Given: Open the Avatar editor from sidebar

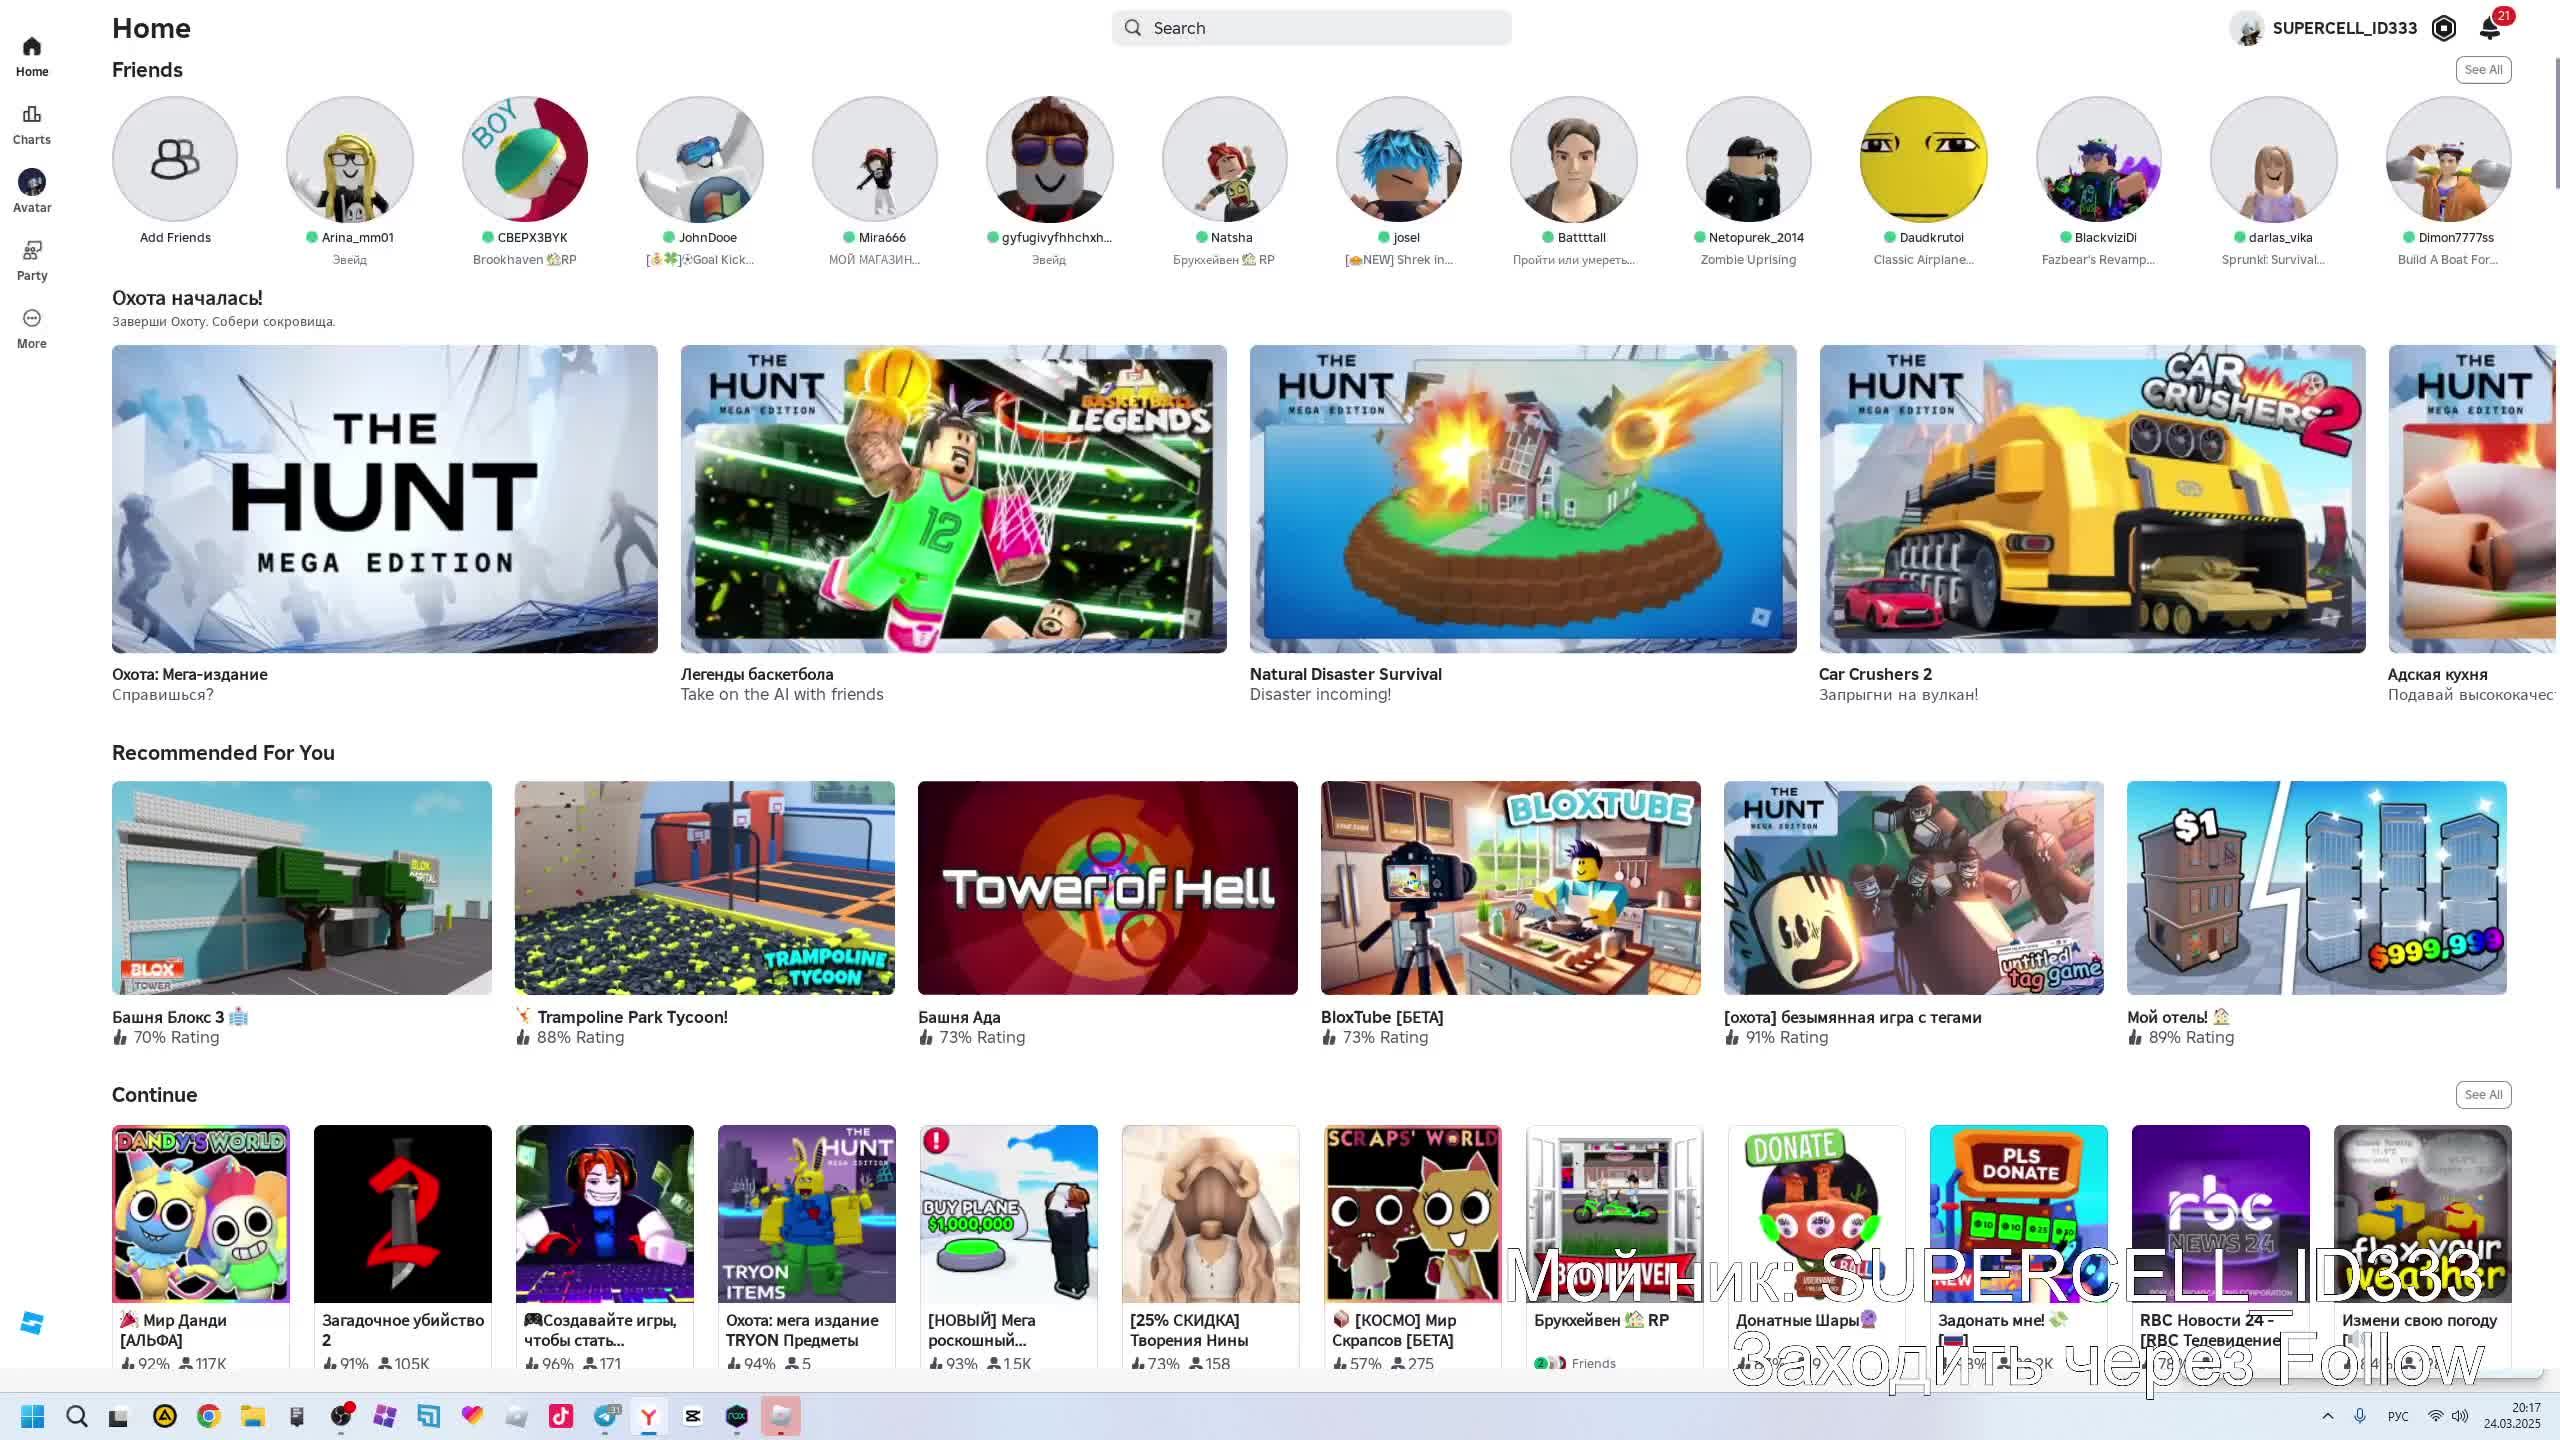Looking at the screenshot, I should click(32, 191).
